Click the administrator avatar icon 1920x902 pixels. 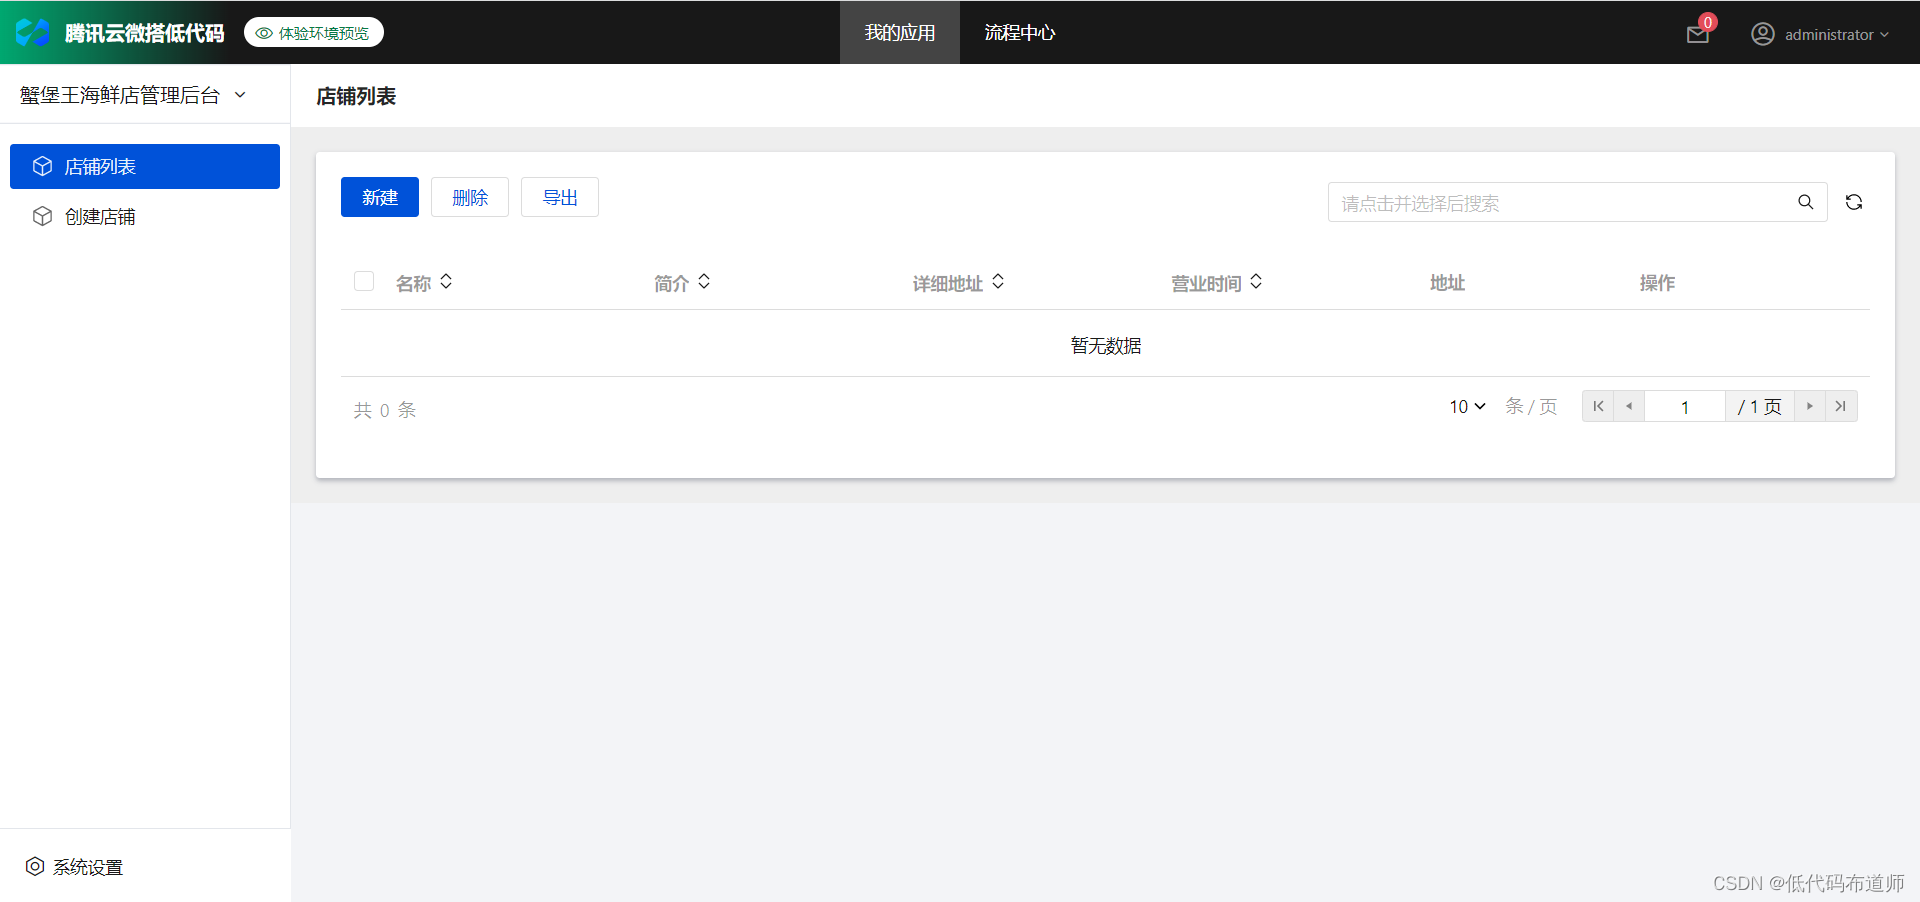pos(1762,33)
